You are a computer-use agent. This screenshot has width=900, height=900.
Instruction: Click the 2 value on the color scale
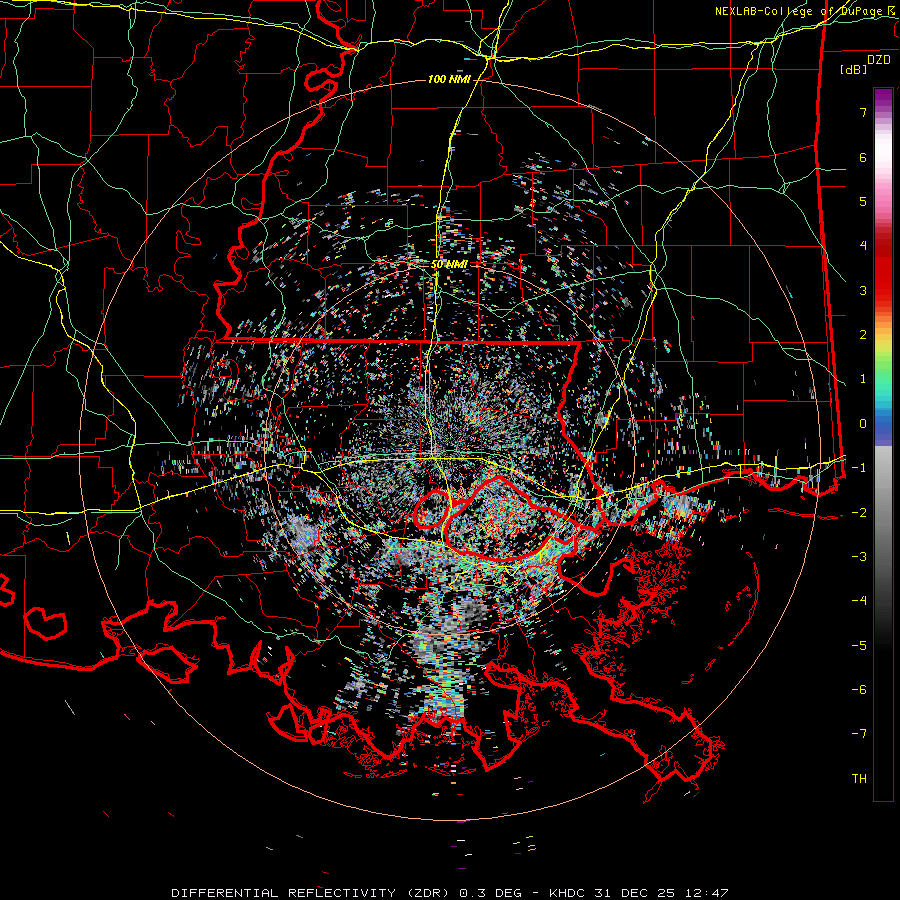[x=863, y=335]
